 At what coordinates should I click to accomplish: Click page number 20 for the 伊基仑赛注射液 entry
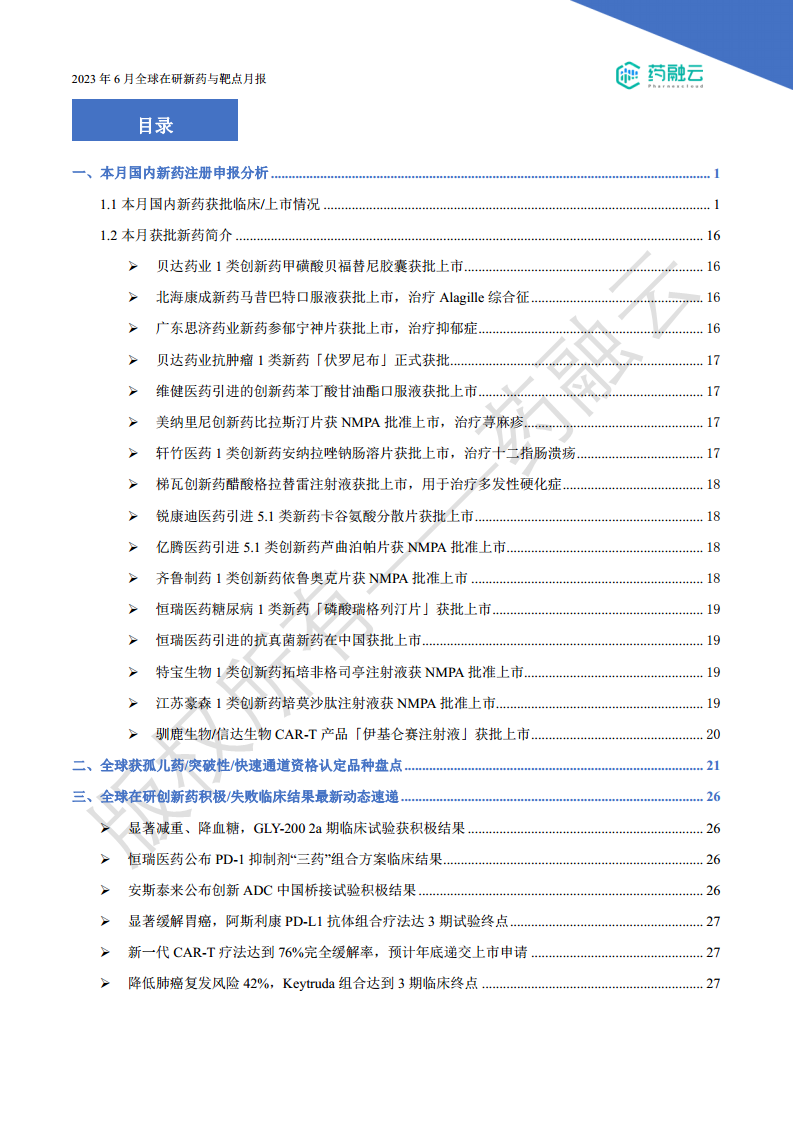[x=713, y=734]
